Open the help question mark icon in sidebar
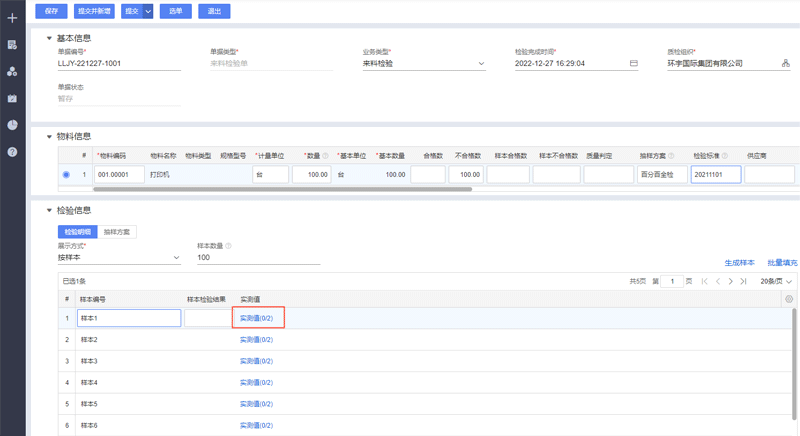800x436 pixels. pos(12,152)
